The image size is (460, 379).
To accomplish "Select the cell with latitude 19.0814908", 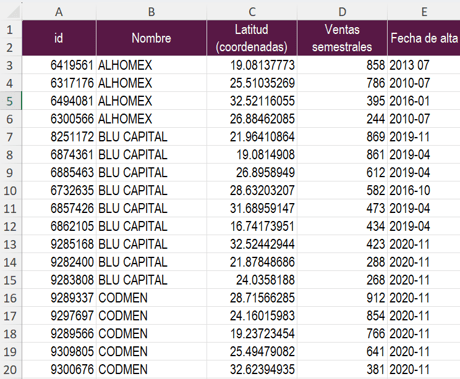I will [x=252, y=155].
